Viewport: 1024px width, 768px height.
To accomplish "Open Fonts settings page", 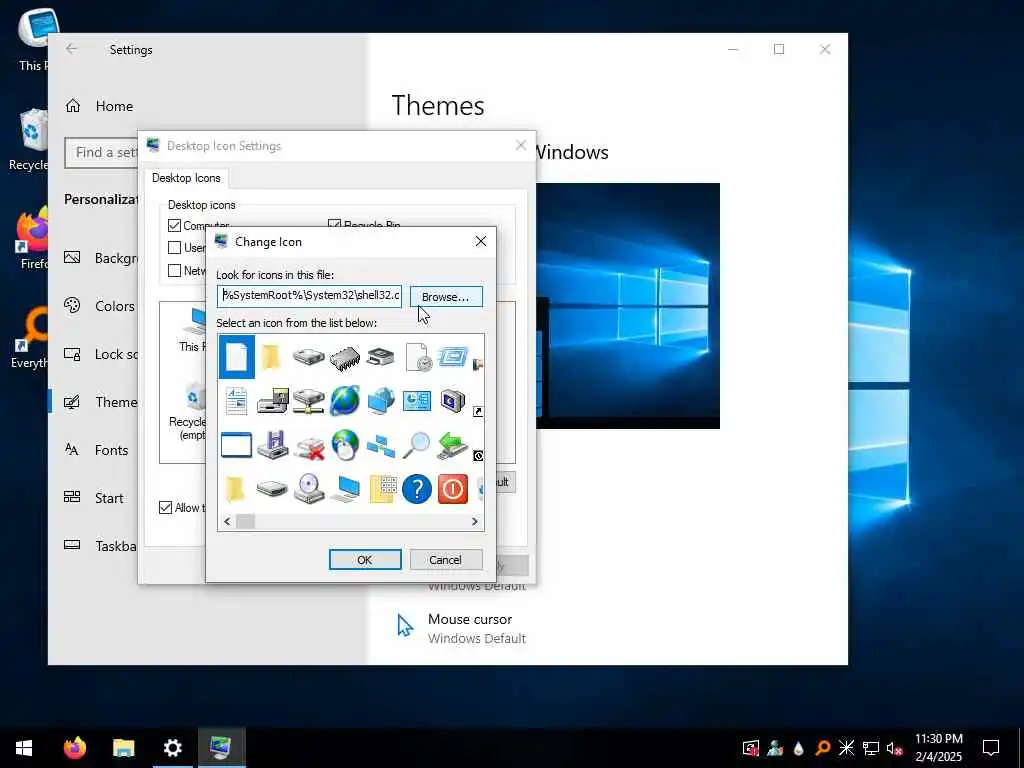I will [97, 450].
